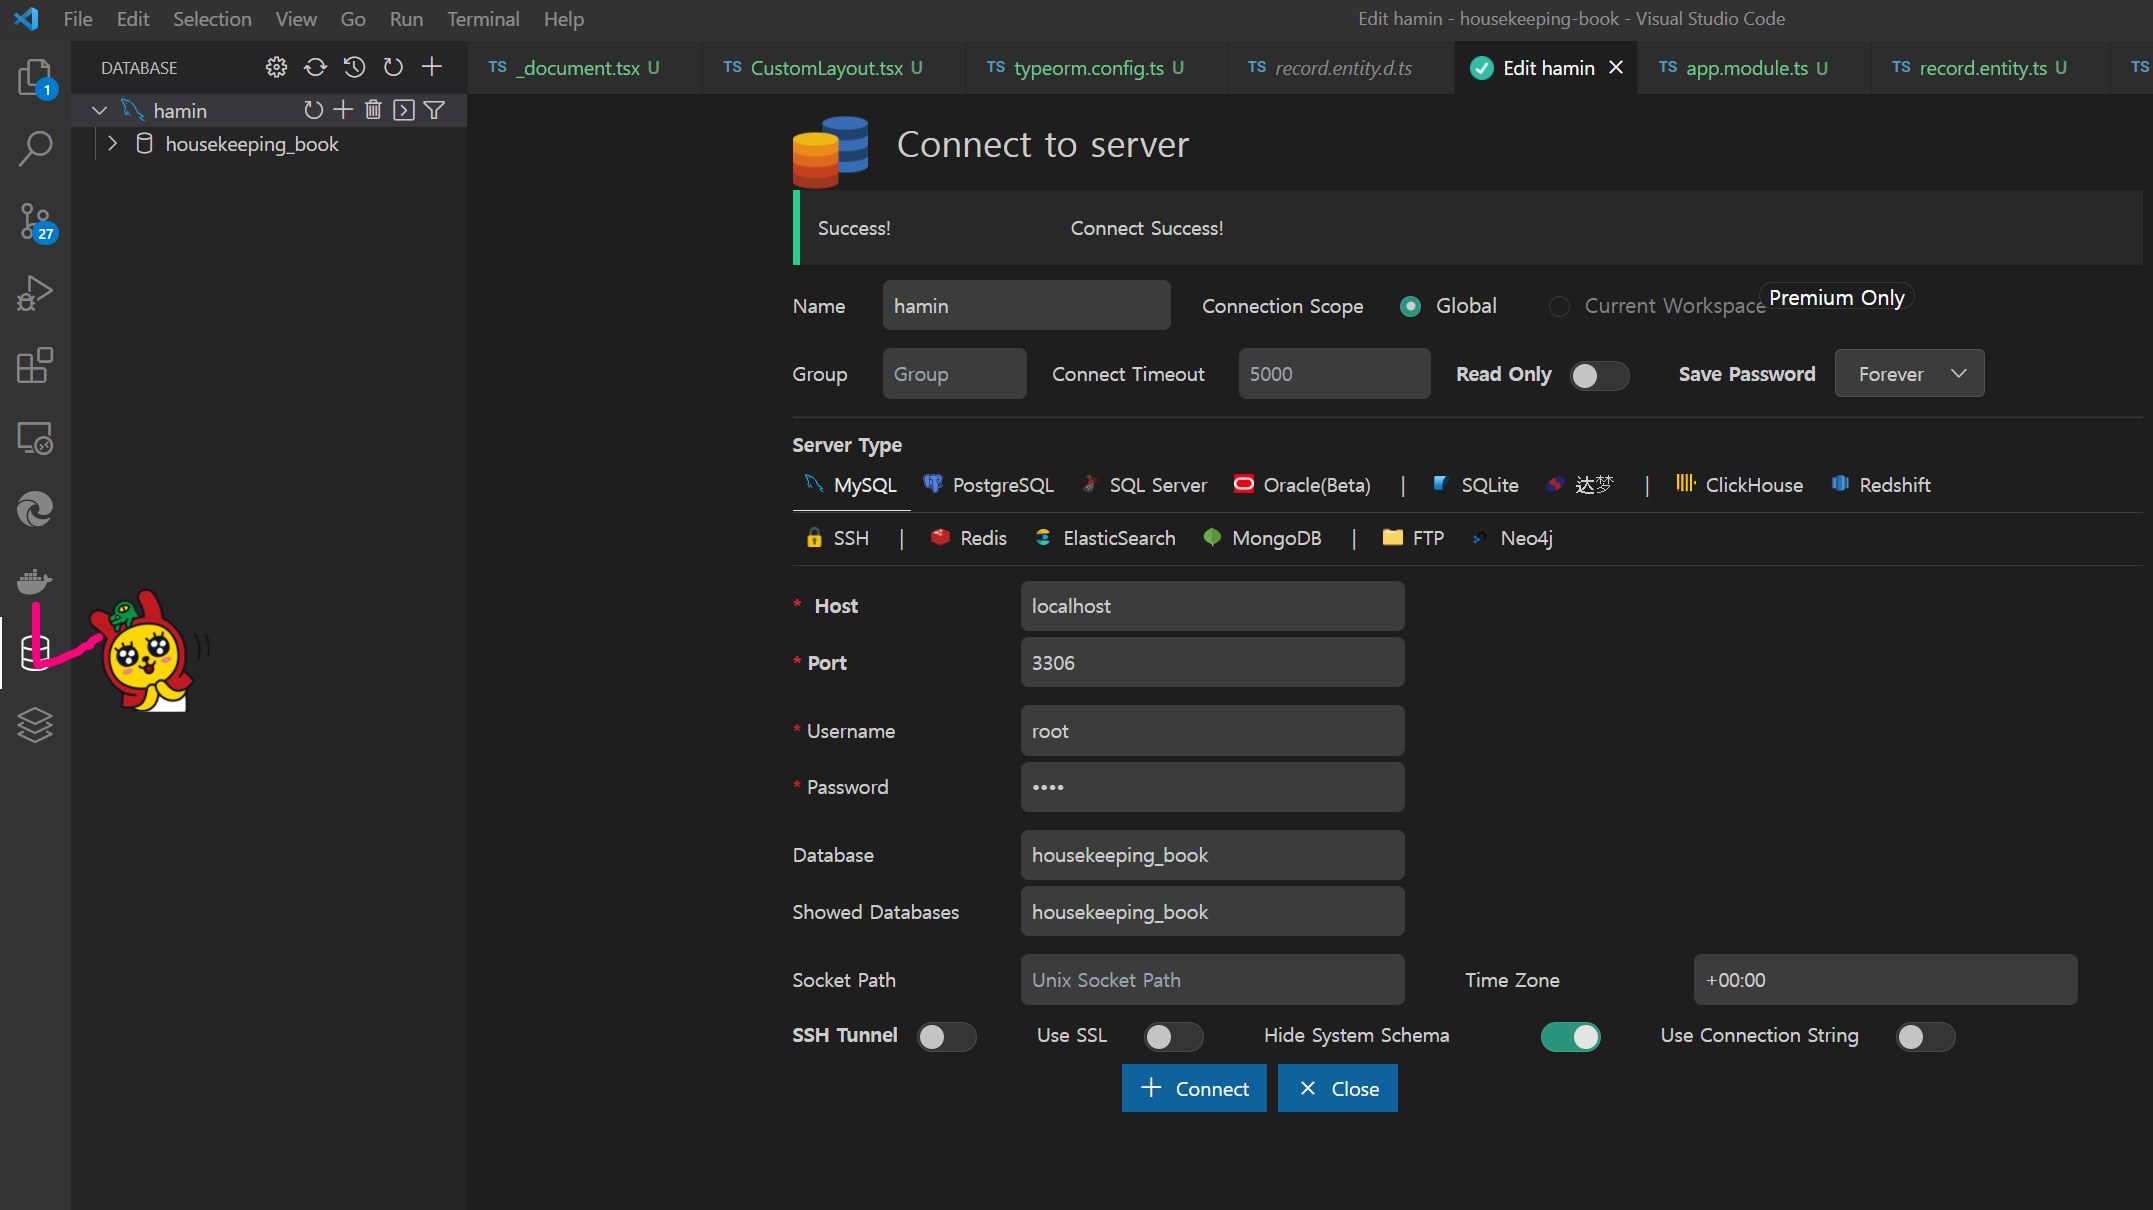2153x1210 pixels.
Task: Delete the hamin connection trash icon
Action: pos(373,110)
